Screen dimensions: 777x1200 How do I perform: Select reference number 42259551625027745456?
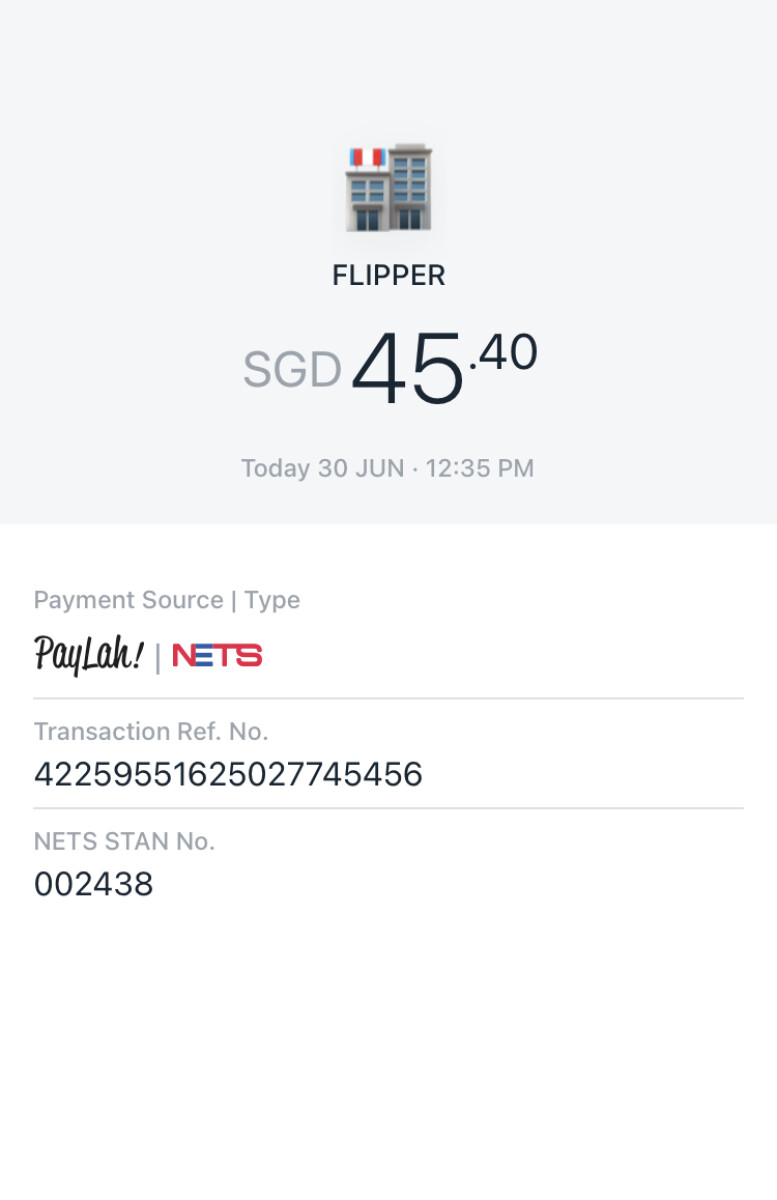tap(228, 775)
